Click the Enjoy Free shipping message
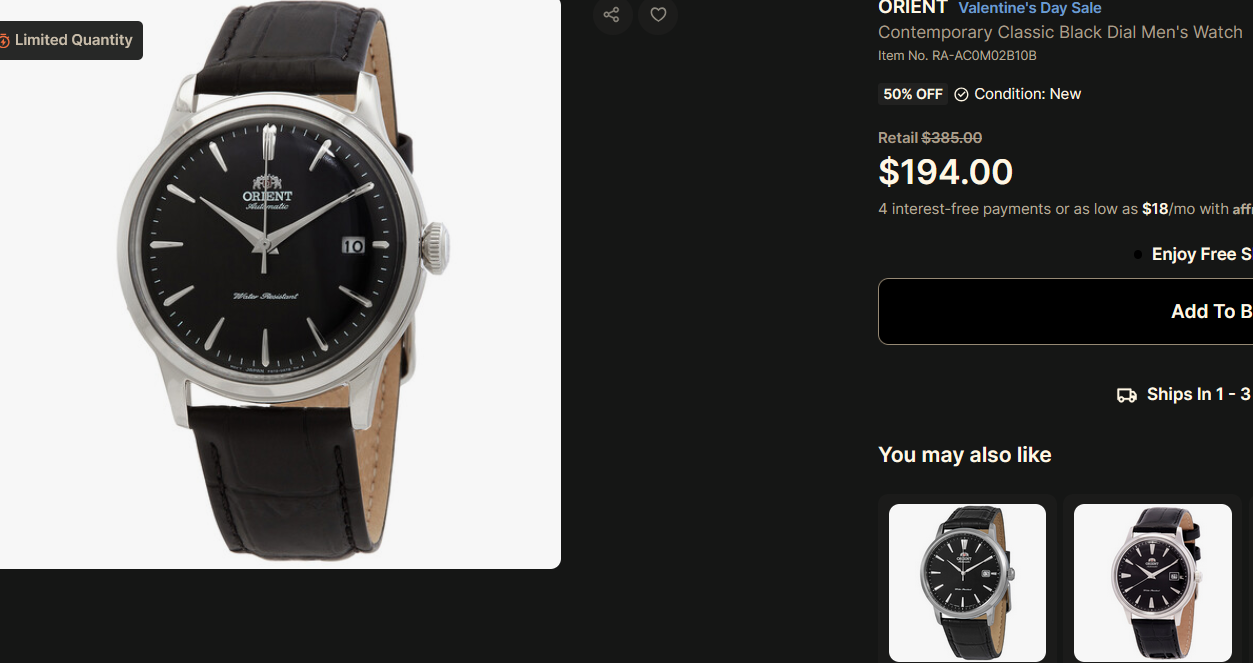 tap(1202, 254)
